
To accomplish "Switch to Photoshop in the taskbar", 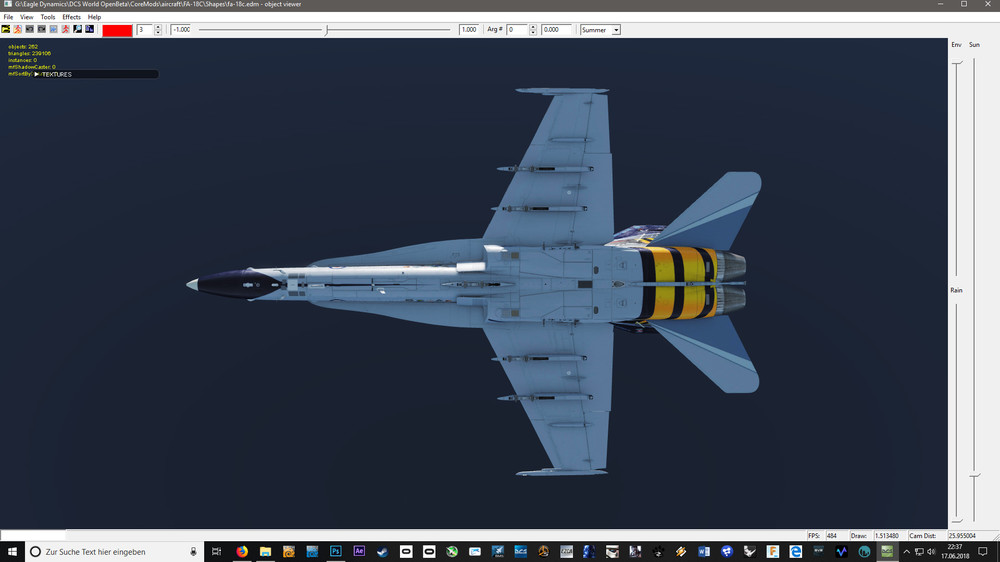I will pos(335,552).
